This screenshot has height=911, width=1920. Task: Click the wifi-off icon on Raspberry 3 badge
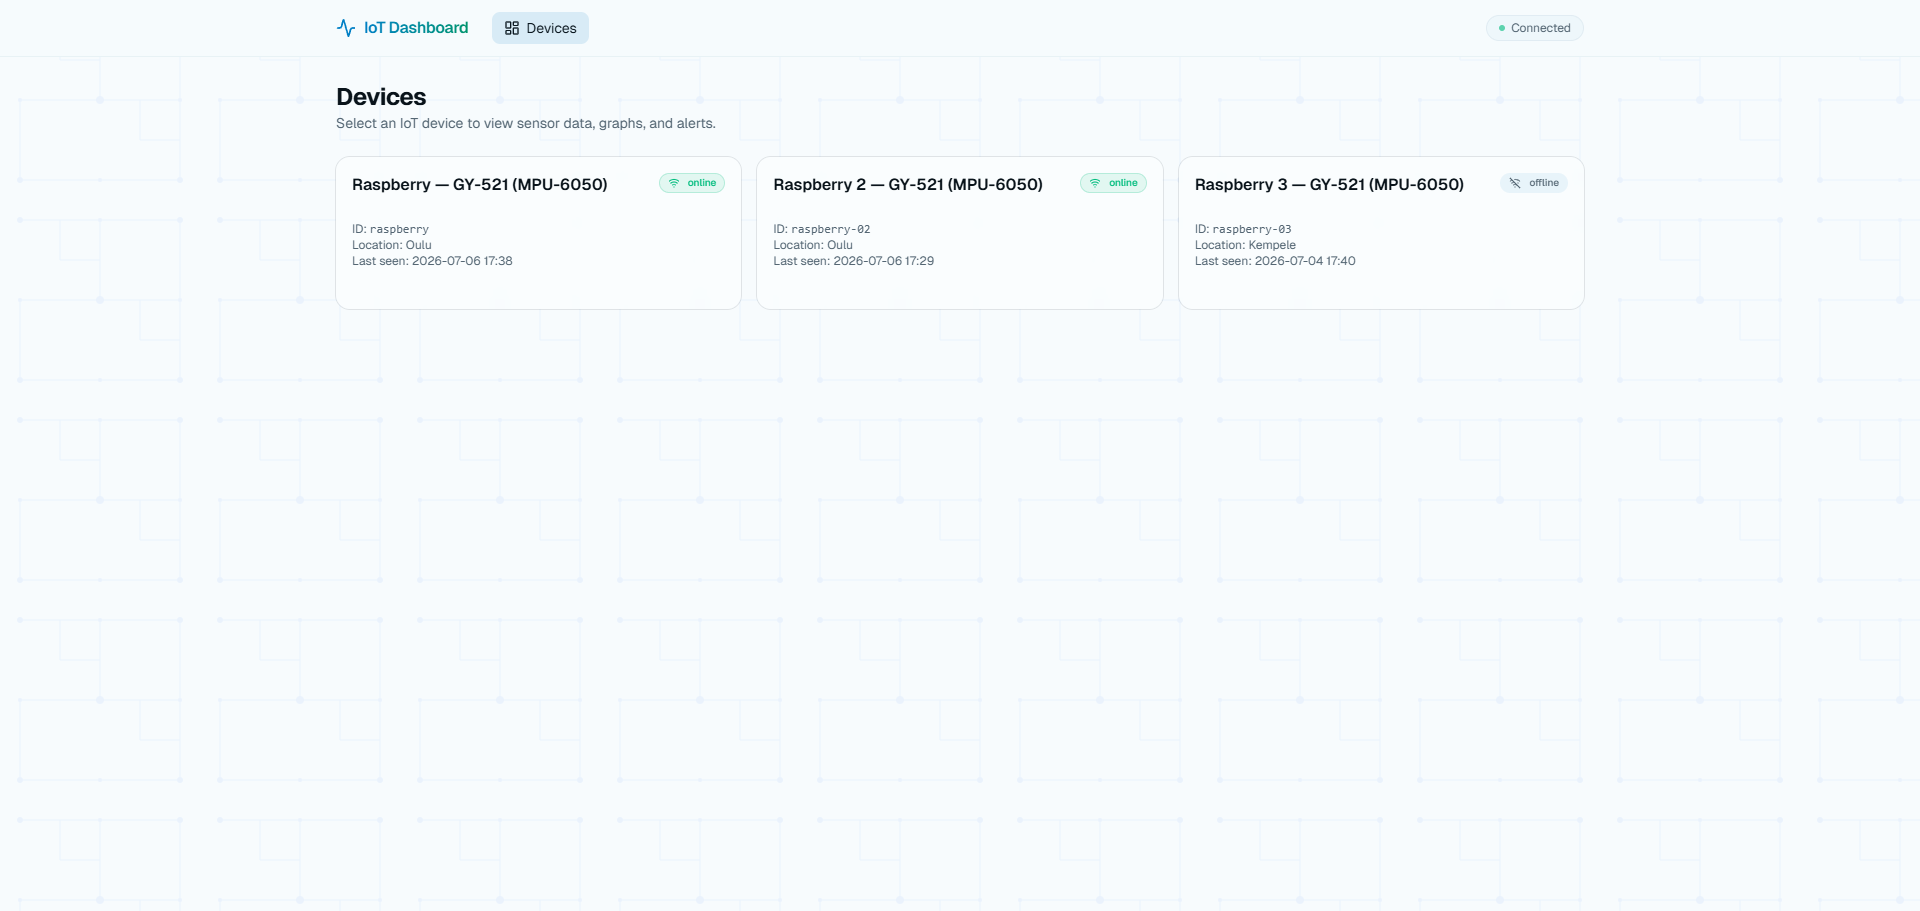click(x=1515, y=183)
